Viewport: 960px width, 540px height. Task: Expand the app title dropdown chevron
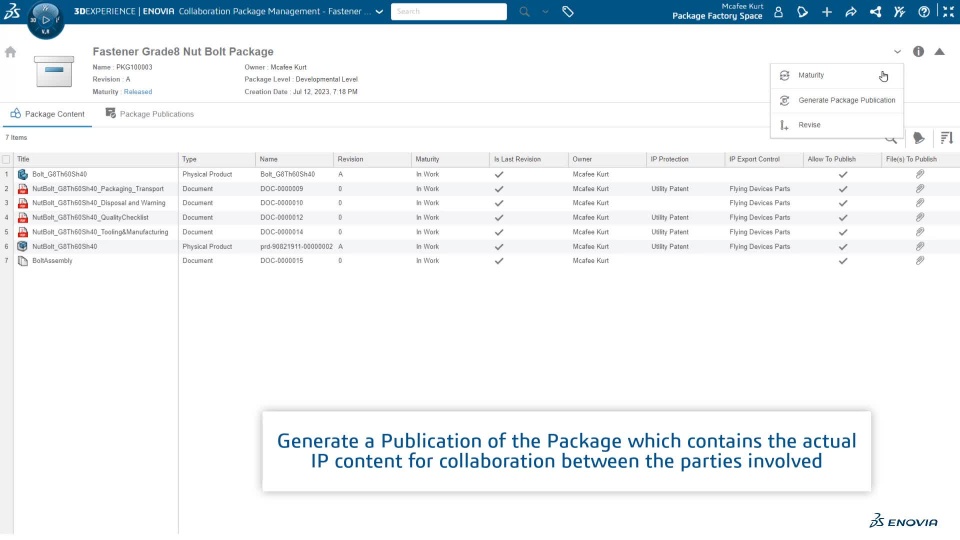click(379, 12)
